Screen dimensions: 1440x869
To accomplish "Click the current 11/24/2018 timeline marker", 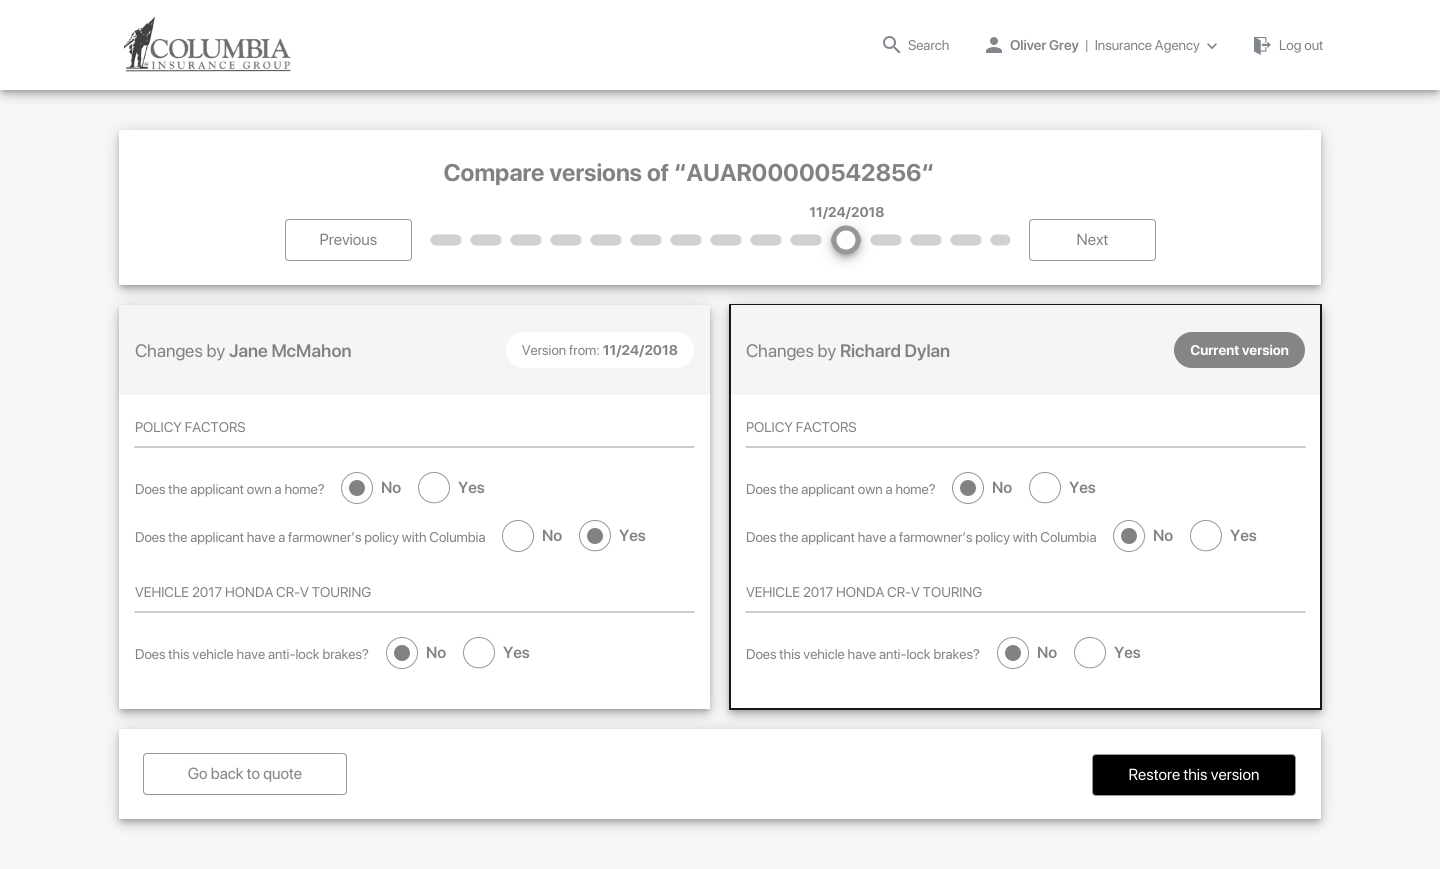I will point(846,240).
